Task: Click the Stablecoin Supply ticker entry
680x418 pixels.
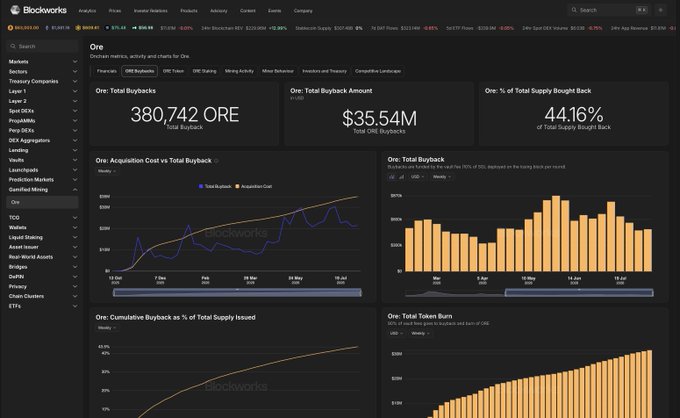Action: tap(329, 28)
